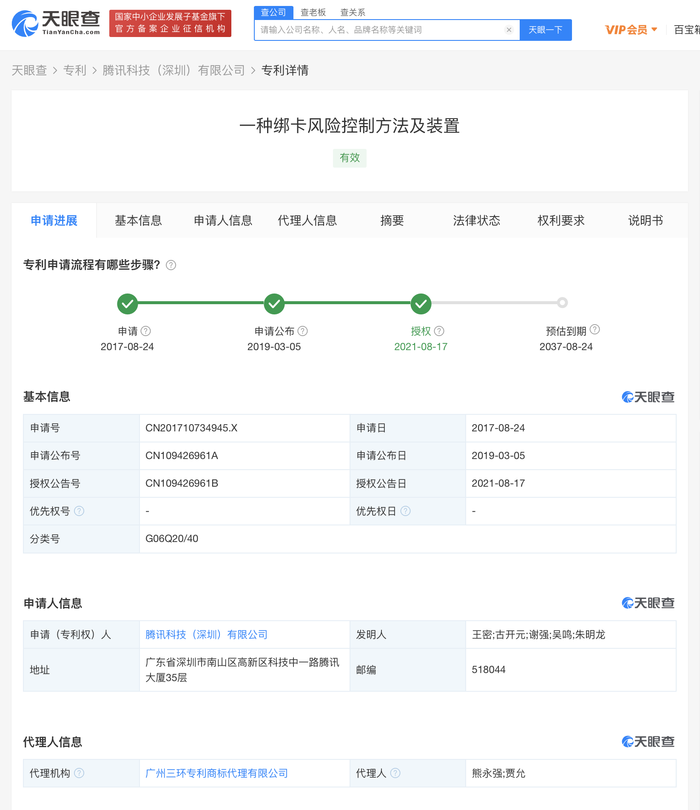Screen dimensions: 700x810
Task: Click classification code G06Q20/40
Action: tap(172, 538)
